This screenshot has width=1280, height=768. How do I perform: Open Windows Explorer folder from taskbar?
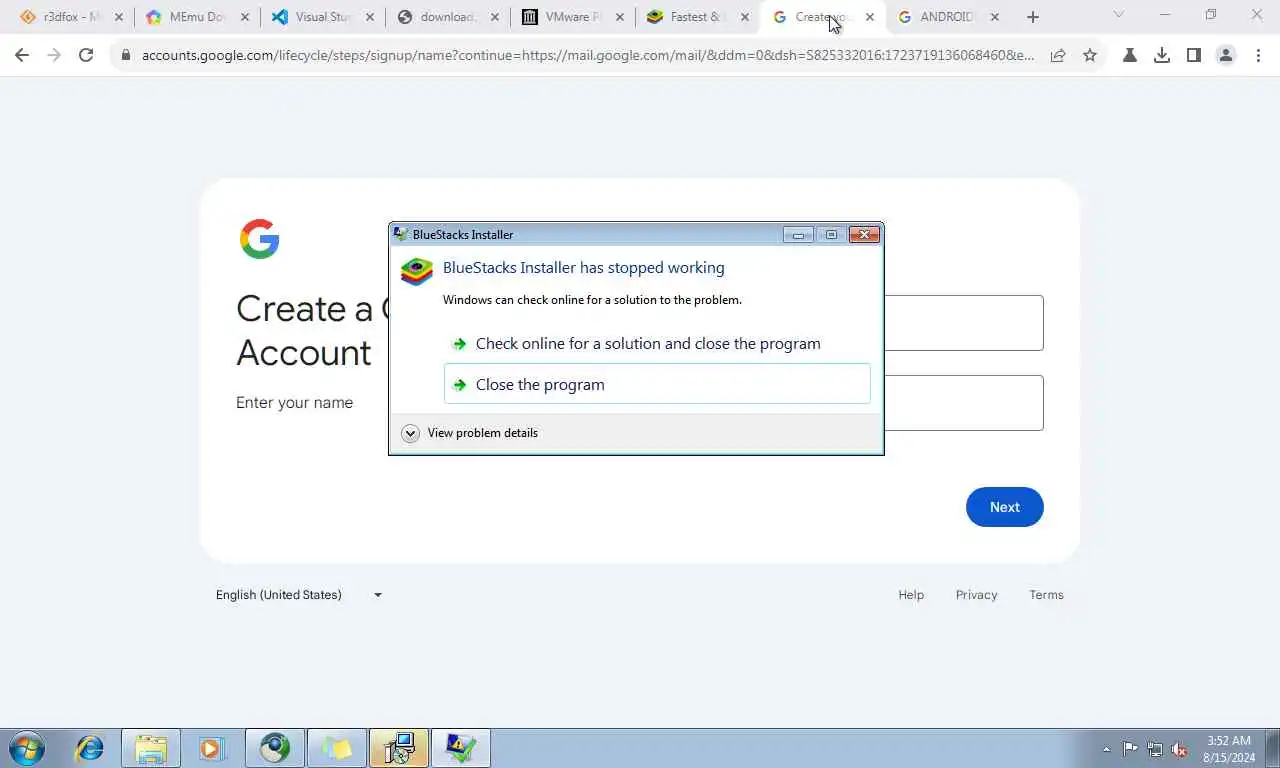point(151,748)
